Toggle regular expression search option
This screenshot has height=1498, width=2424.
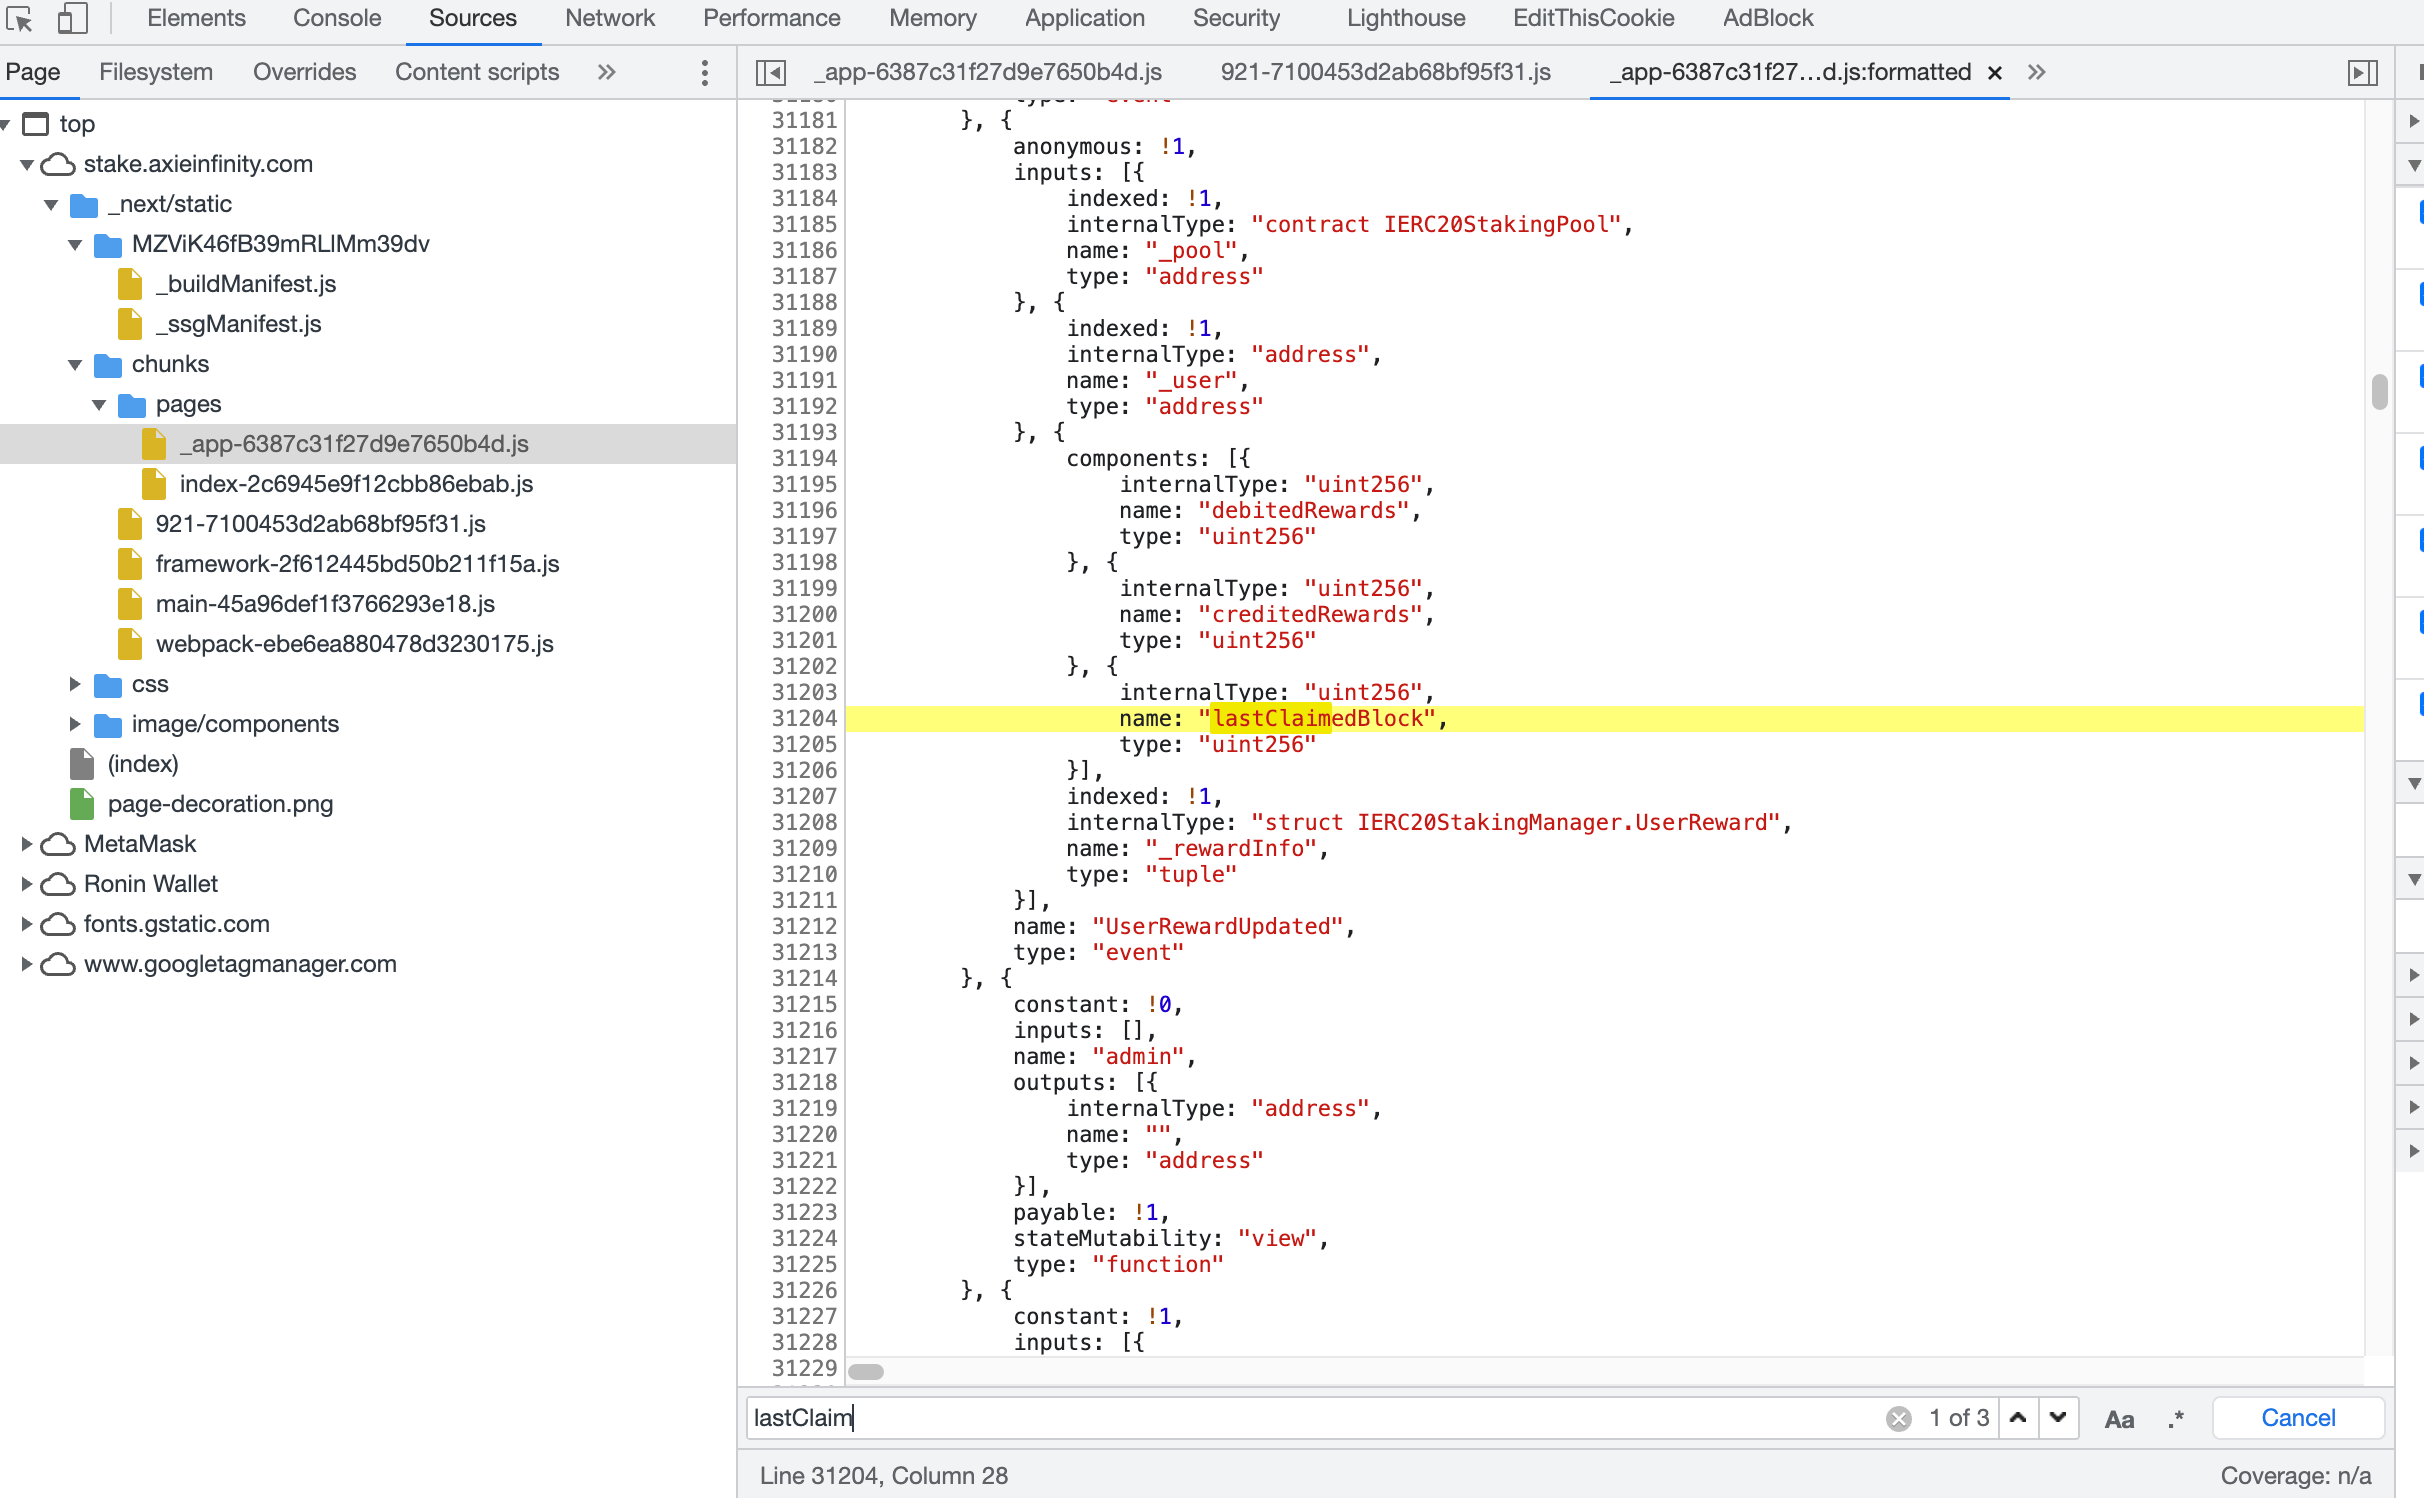click(2176, 1419)
